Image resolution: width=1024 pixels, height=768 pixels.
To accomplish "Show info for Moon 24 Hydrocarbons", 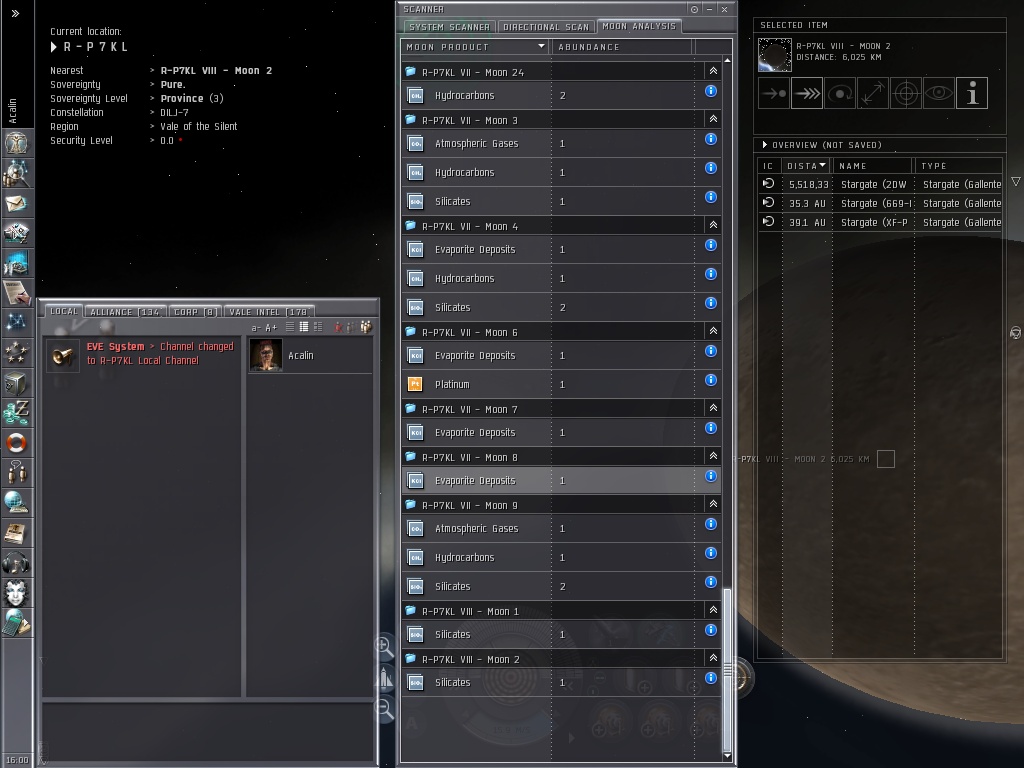I will [x=711, y=91].
